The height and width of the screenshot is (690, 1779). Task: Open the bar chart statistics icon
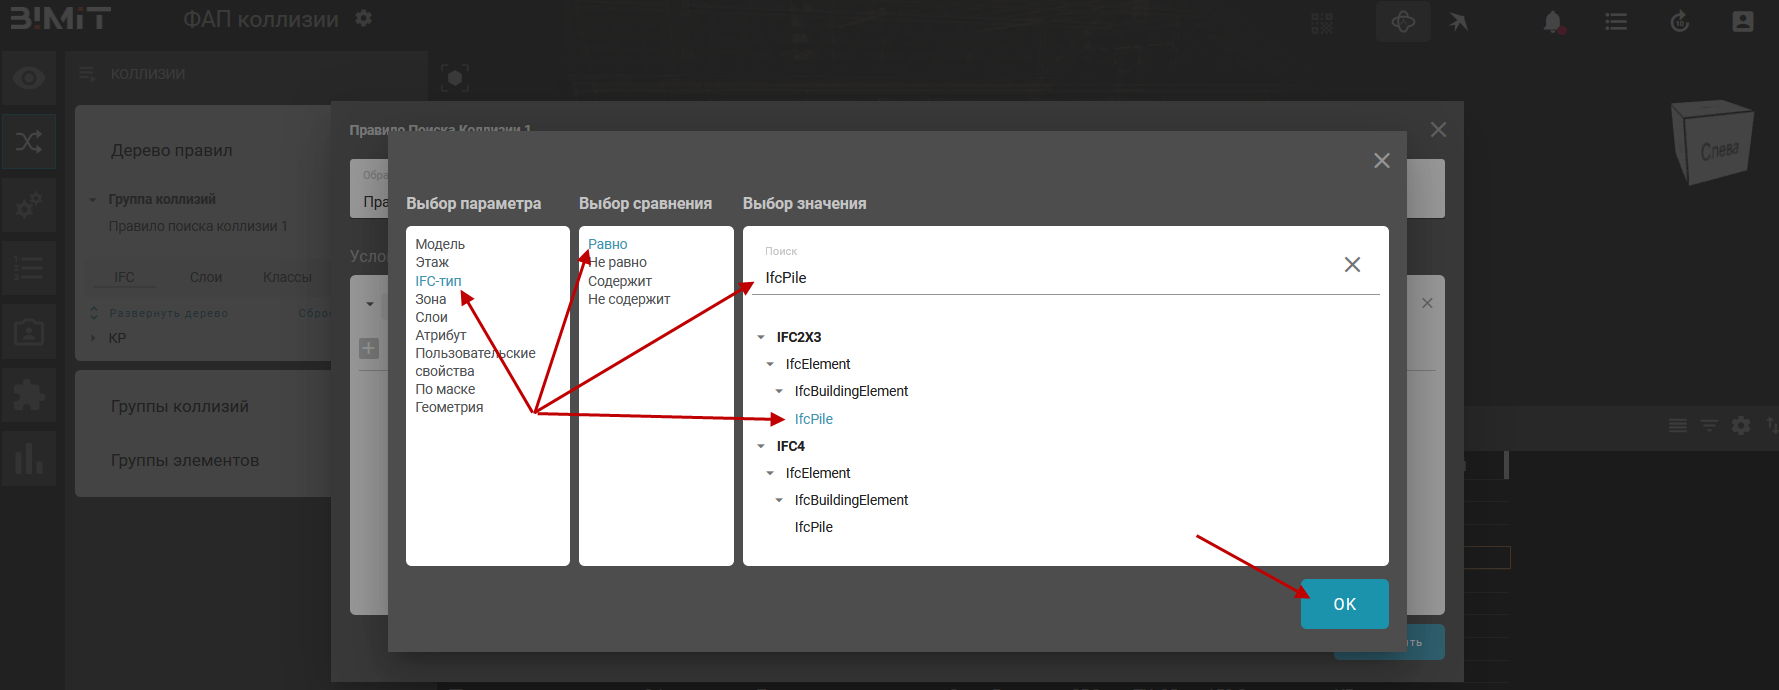coord(29,459)
